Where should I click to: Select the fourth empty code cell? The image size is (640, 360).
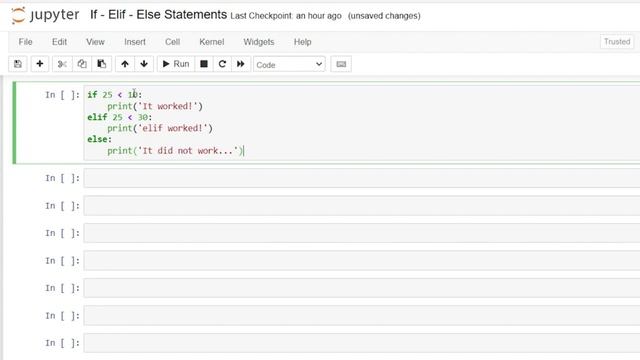point(362,261)
